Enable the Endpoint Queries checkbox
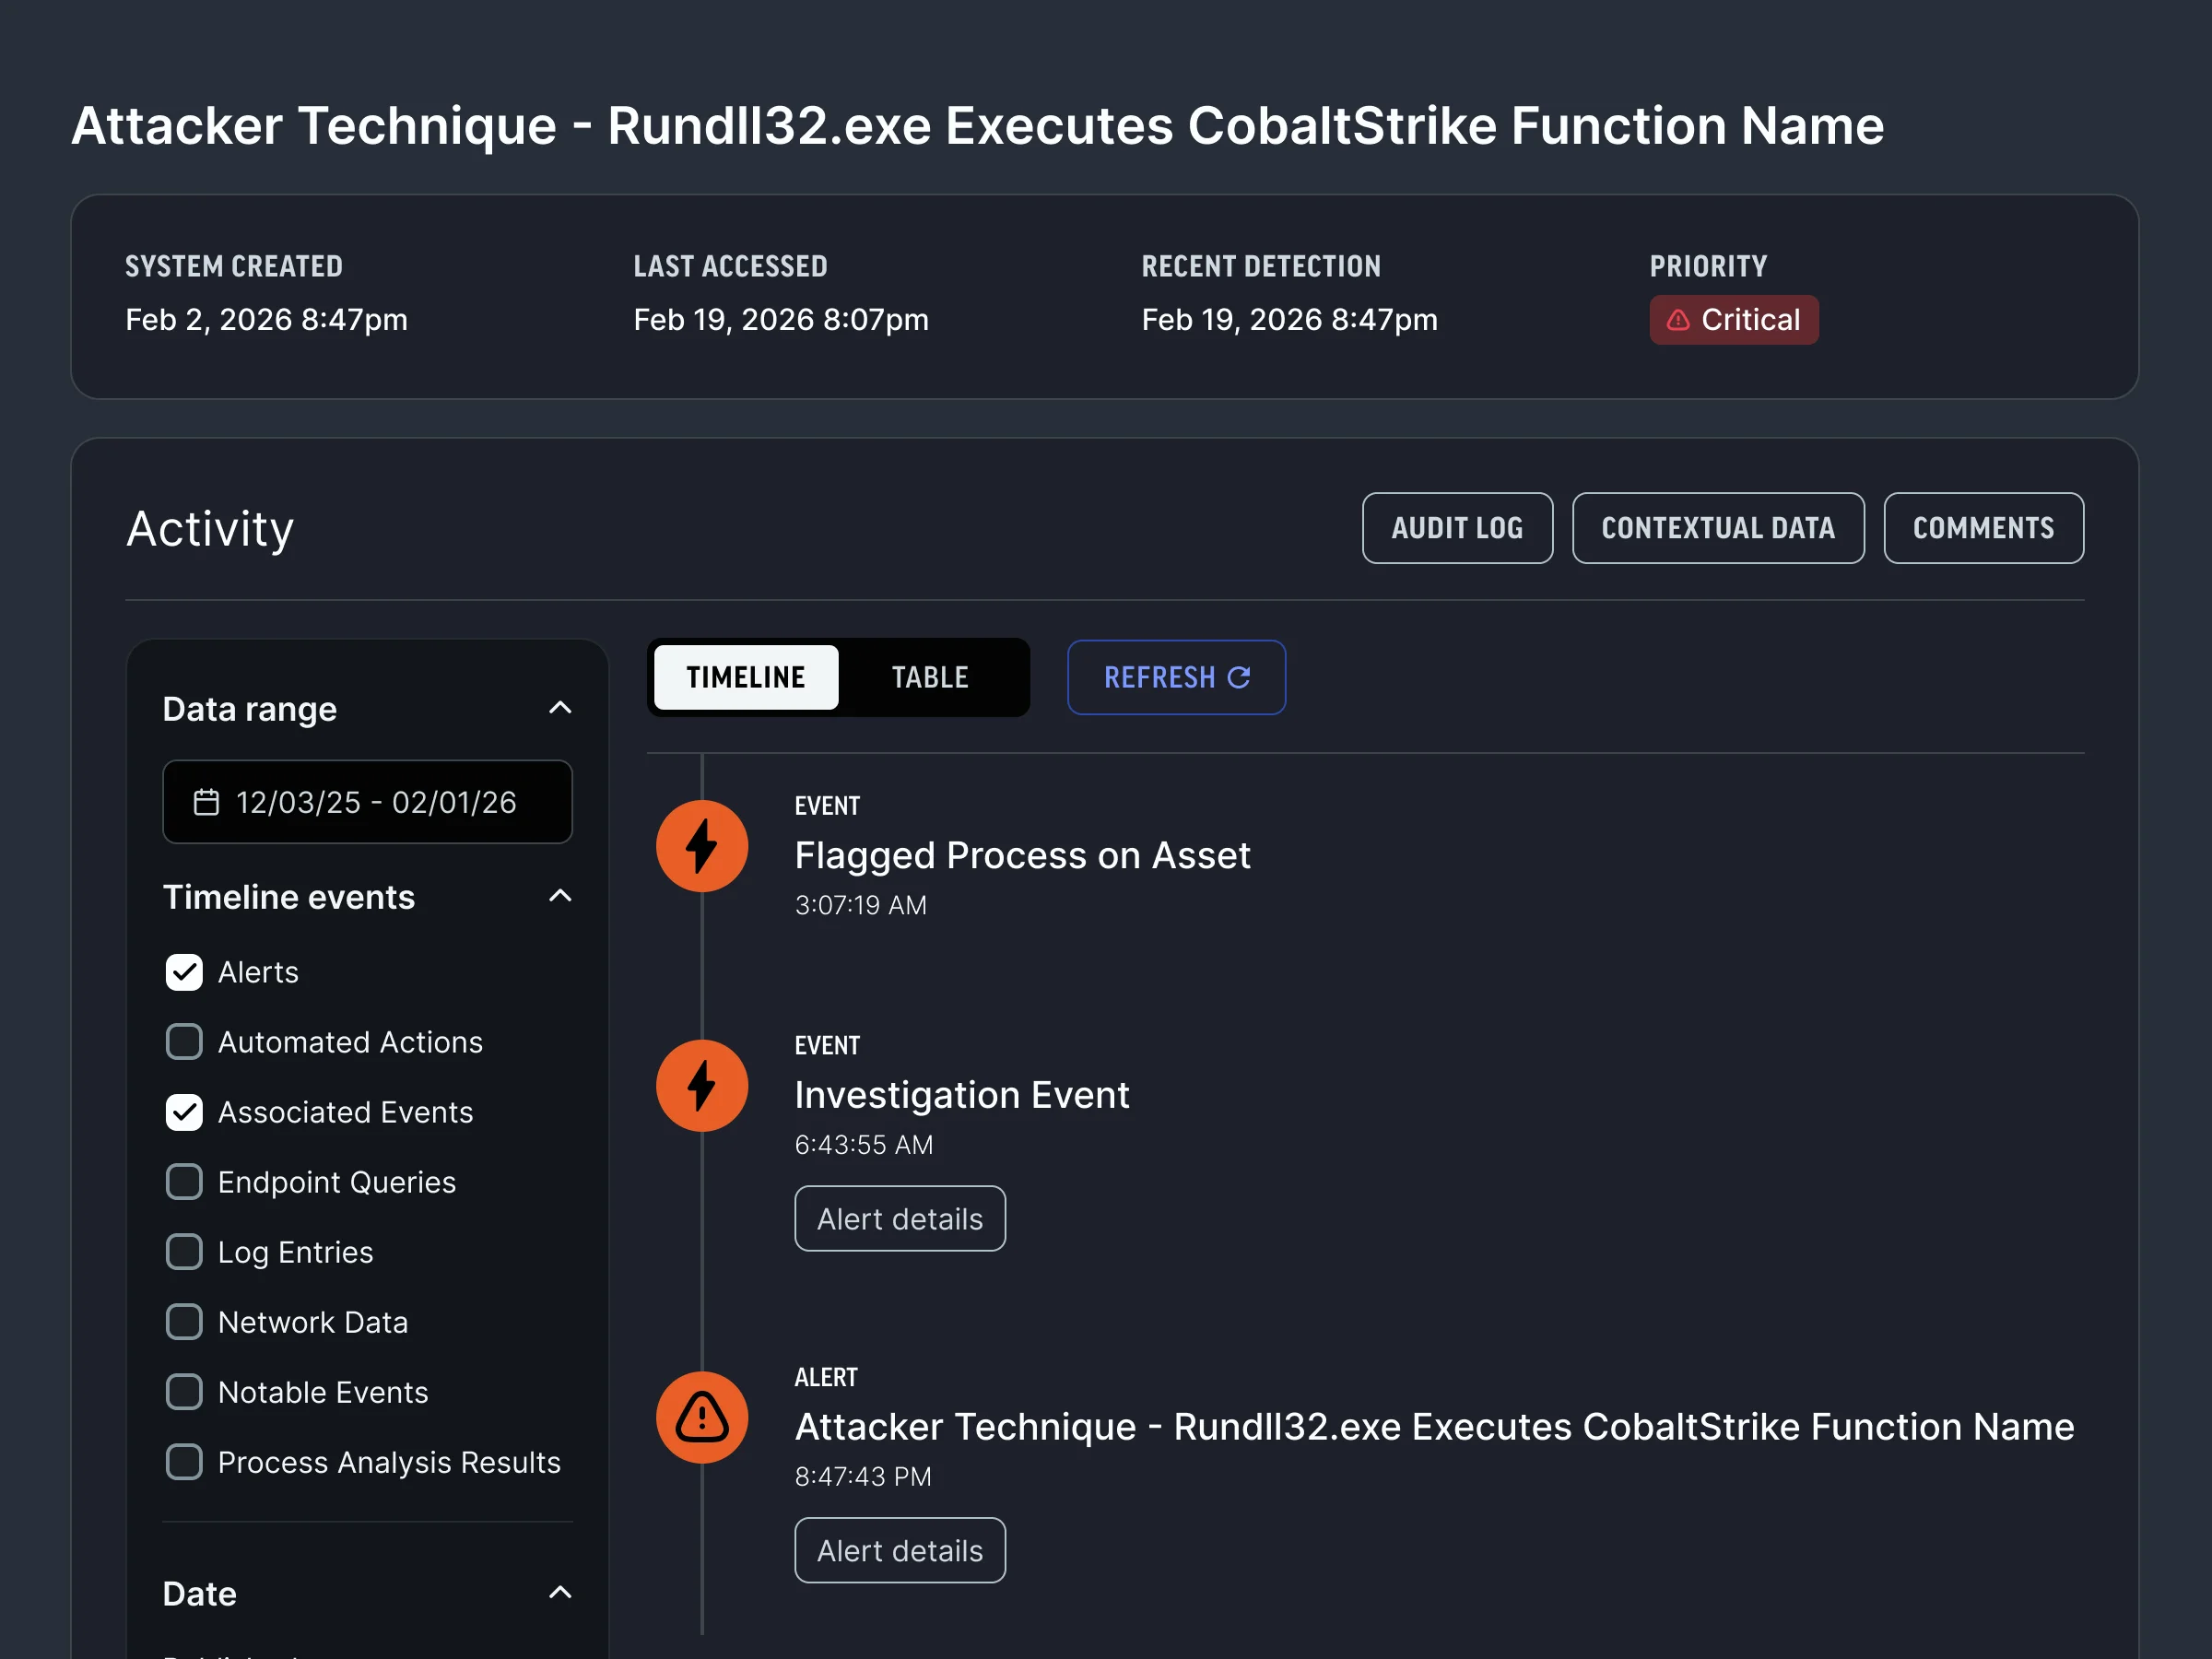The height and width of the screenshot is (1659, 2212). tap(184, 1182)
